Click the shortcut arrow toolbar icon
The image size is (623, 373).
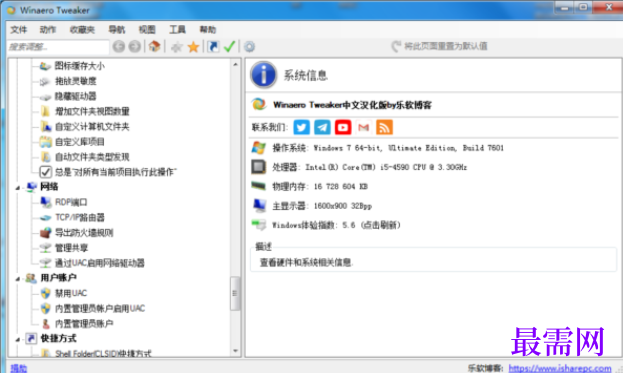(x=213, y=46)
